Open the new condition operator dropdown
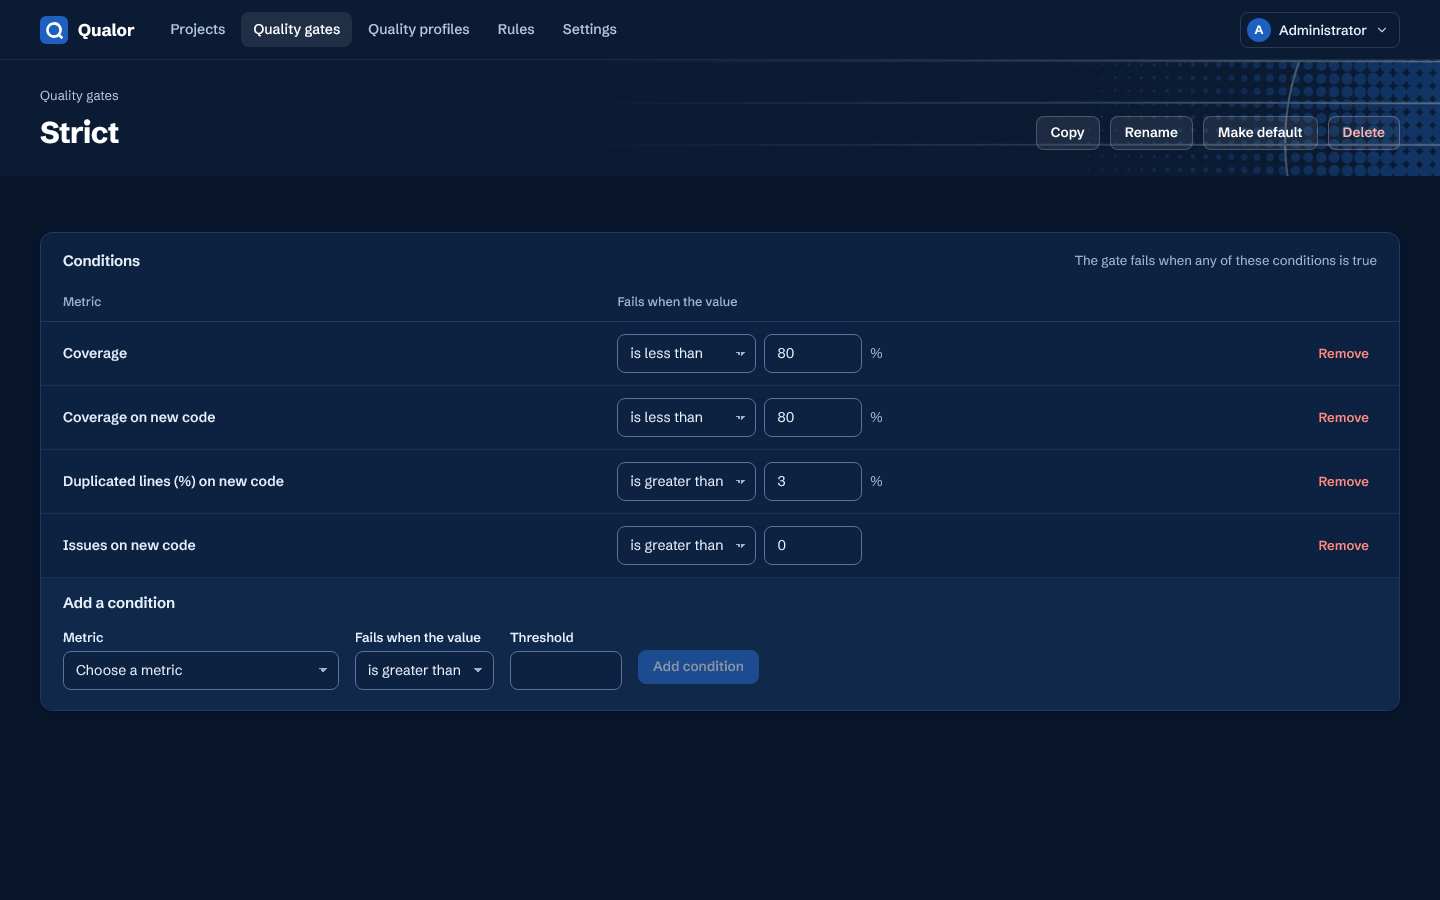1440x900 pixels. pos(424,670)
